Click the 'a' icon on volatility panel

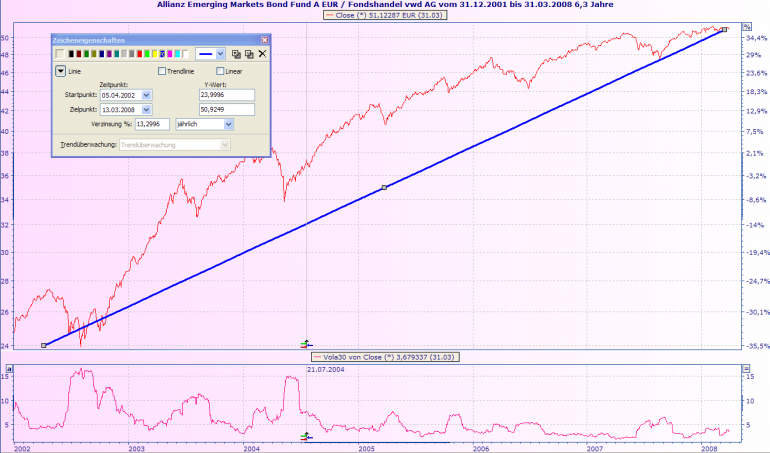click(9, 368)
